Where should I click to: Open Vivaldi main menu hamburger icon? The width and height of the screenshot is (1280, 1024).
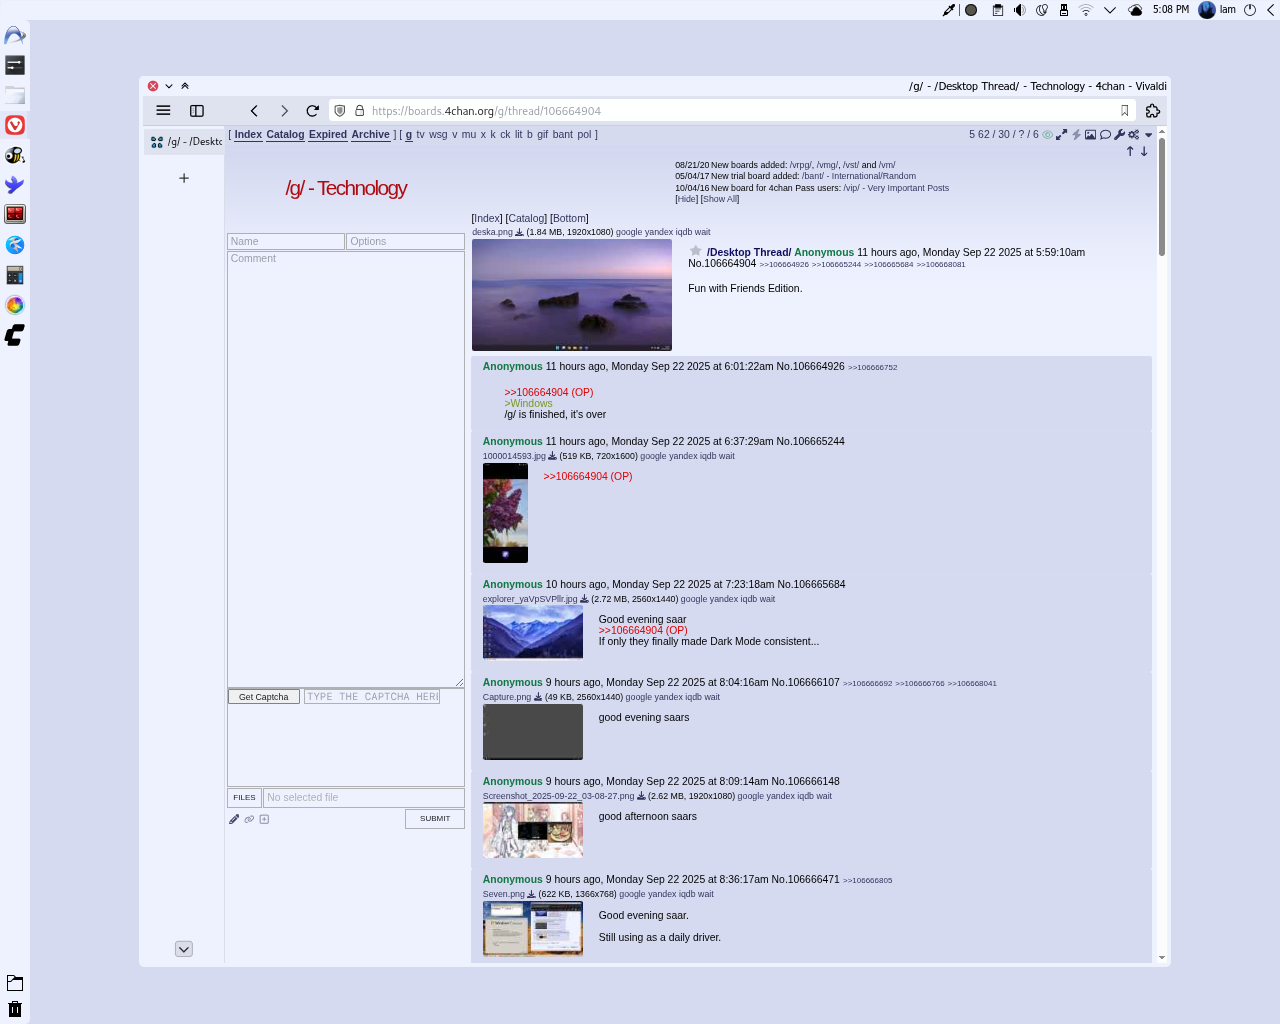(x=163, y=111)
